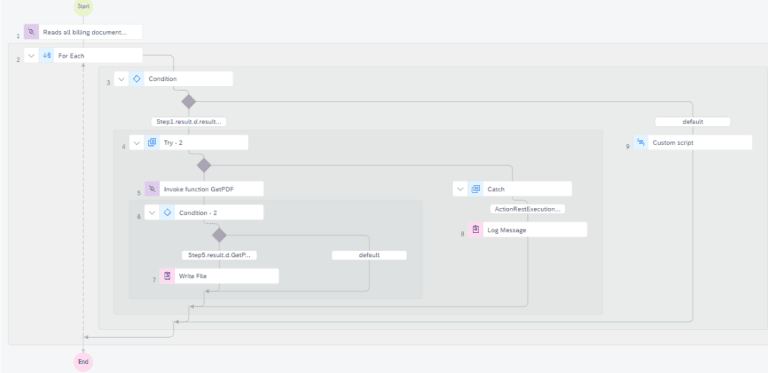Click the Catch block icon
The width and height of the screenshot is (768, 373).
(475, 189)
